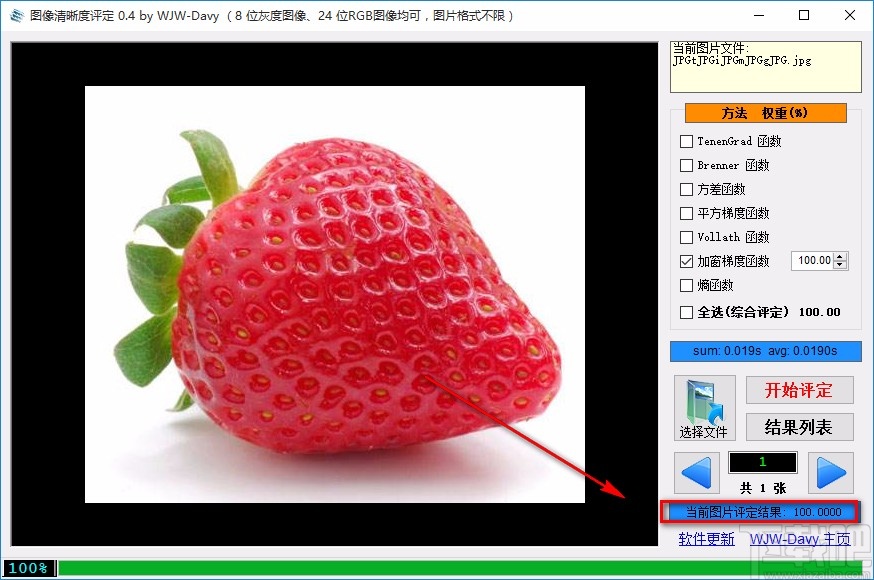Maximize the window
This screenshot has width=874, height=580.
coord(804,16)
